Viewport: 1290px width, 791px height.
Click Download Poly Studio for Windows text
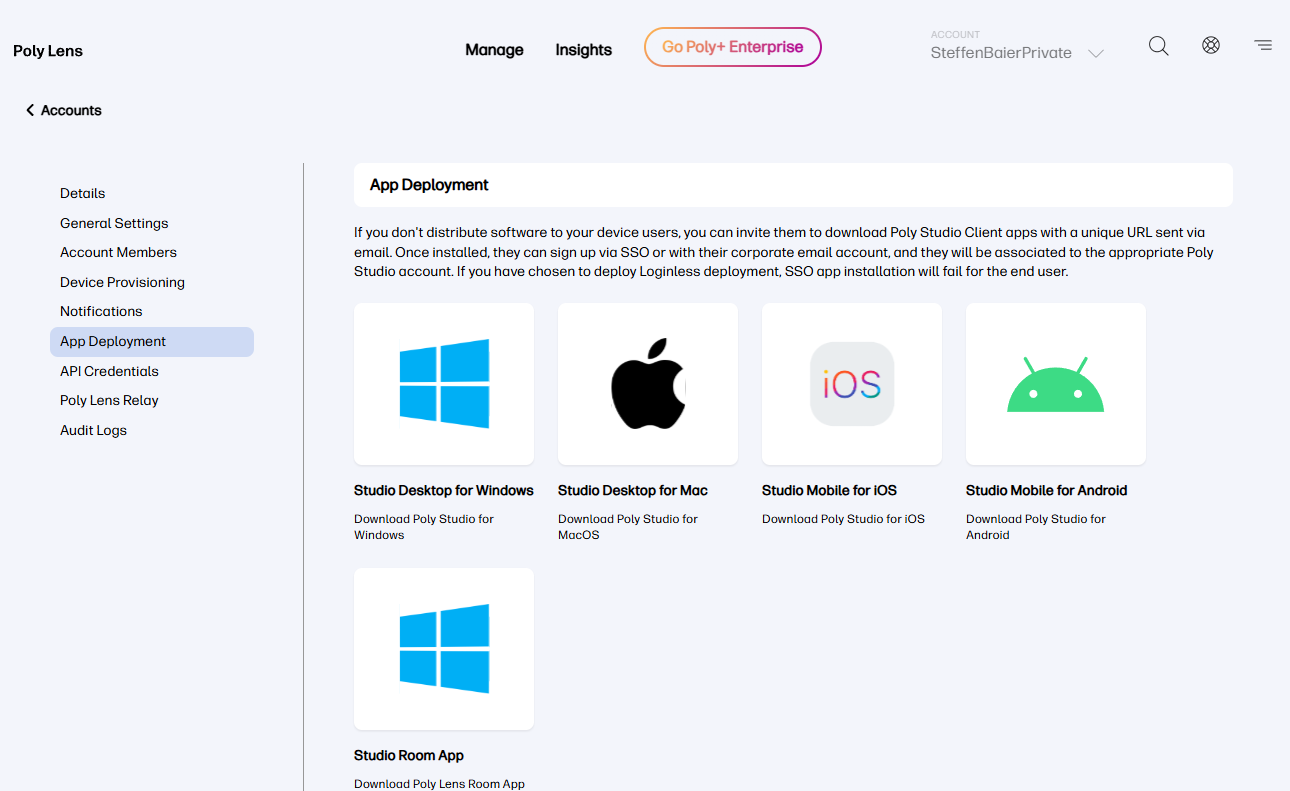[424, 527]
